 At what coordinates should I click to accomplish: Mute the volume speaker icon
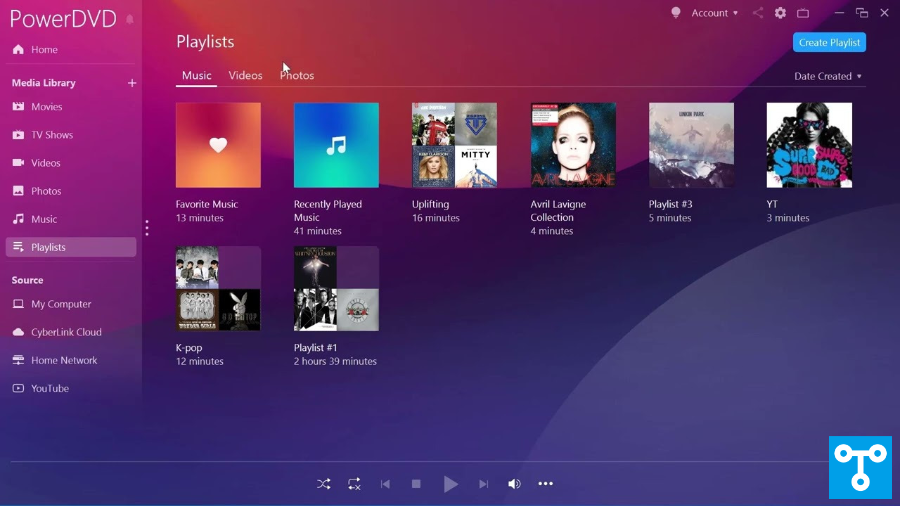(x=514, y=484)
